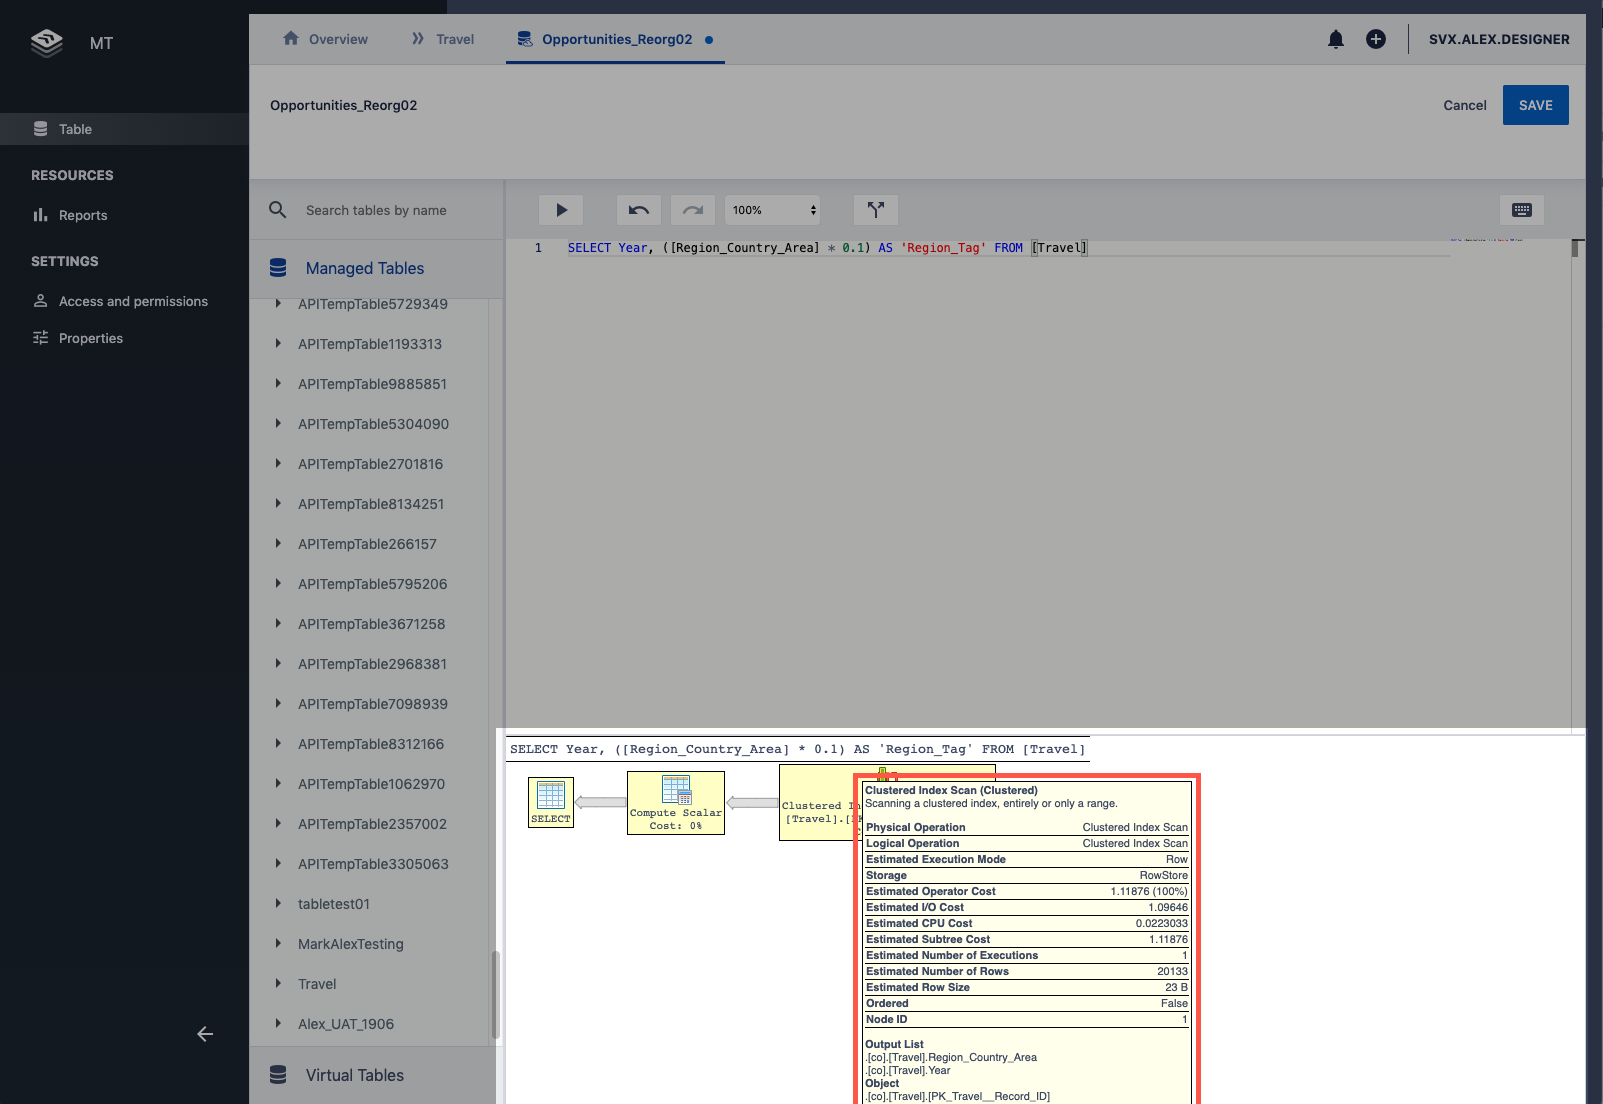1603x1104 pixels.
Task: Select the SELECT node in execution plan
Action: (550, 802)
